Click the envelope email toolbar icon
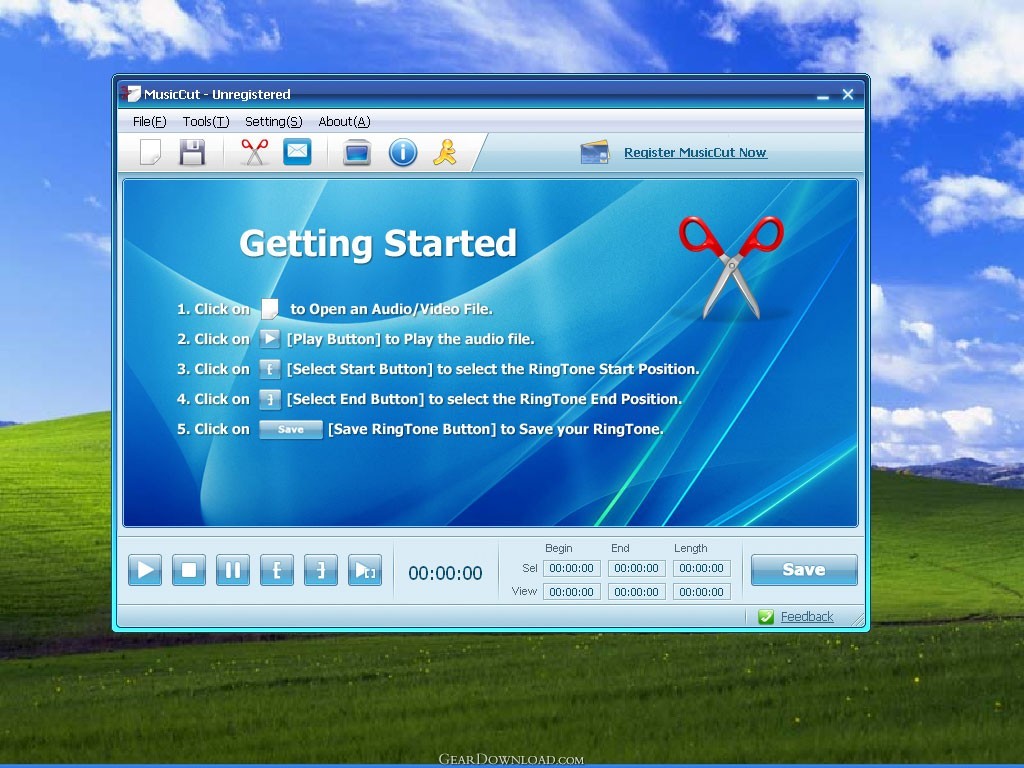The height and width of the screenshot is (768, 1024). 297,152
